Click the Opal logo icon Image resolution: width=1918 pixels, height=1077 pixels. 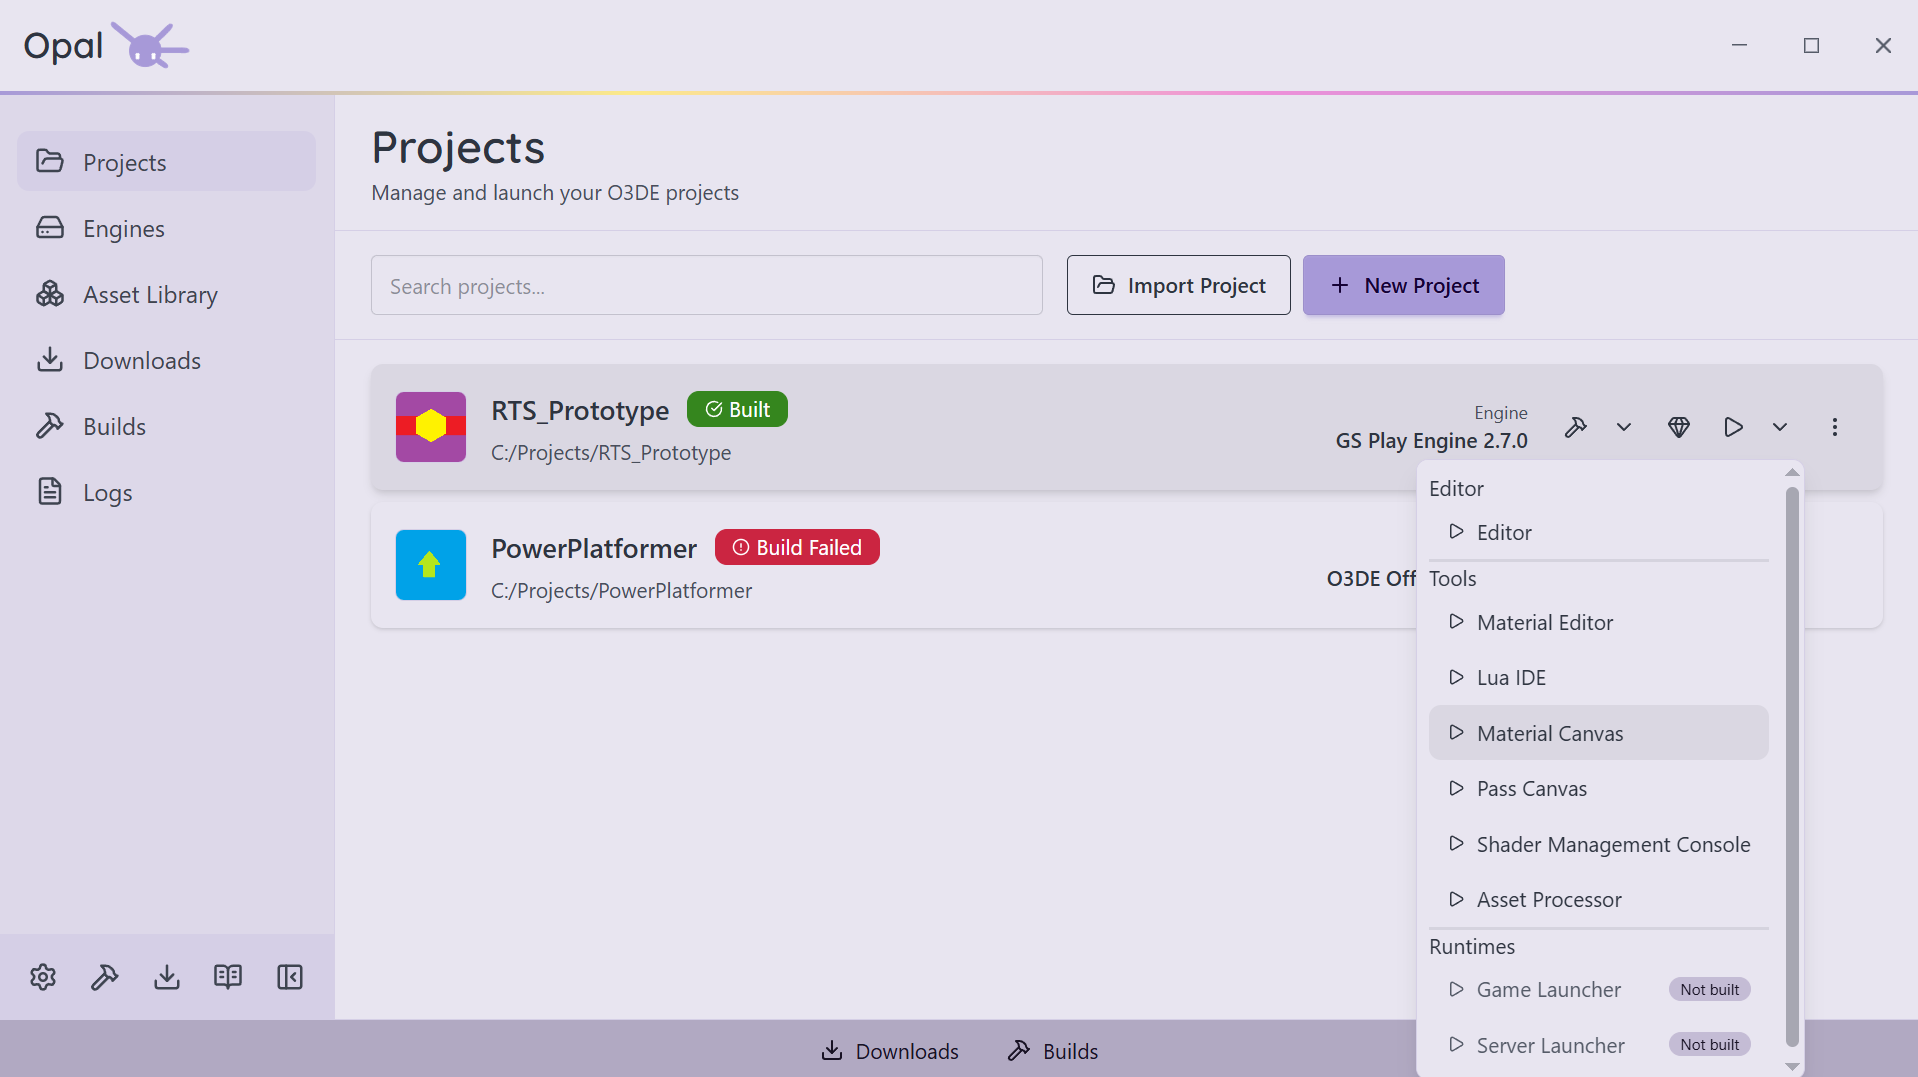point(149,45)
